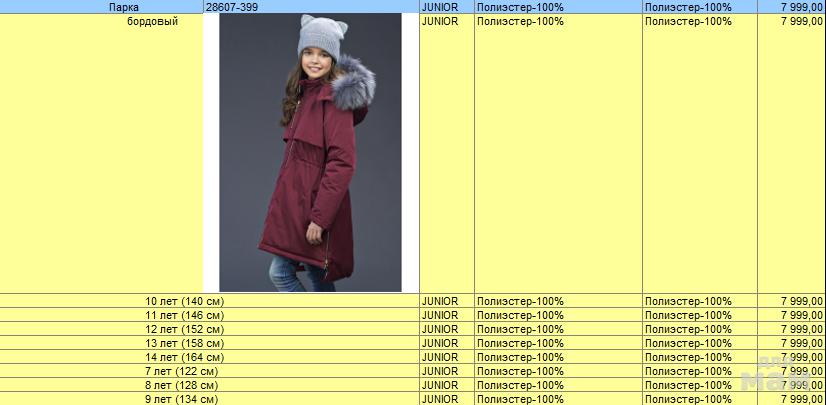This screenshot has width=826, height=405.
Task: Click JUNIOR cell in the blue header row
Action: (x=440, y=7)
